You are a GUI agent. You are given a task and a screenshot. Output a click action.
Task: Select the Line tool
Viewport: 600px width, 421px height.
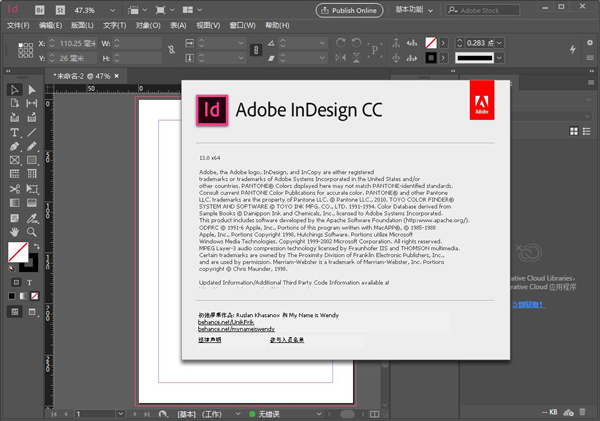click(32, 132)
